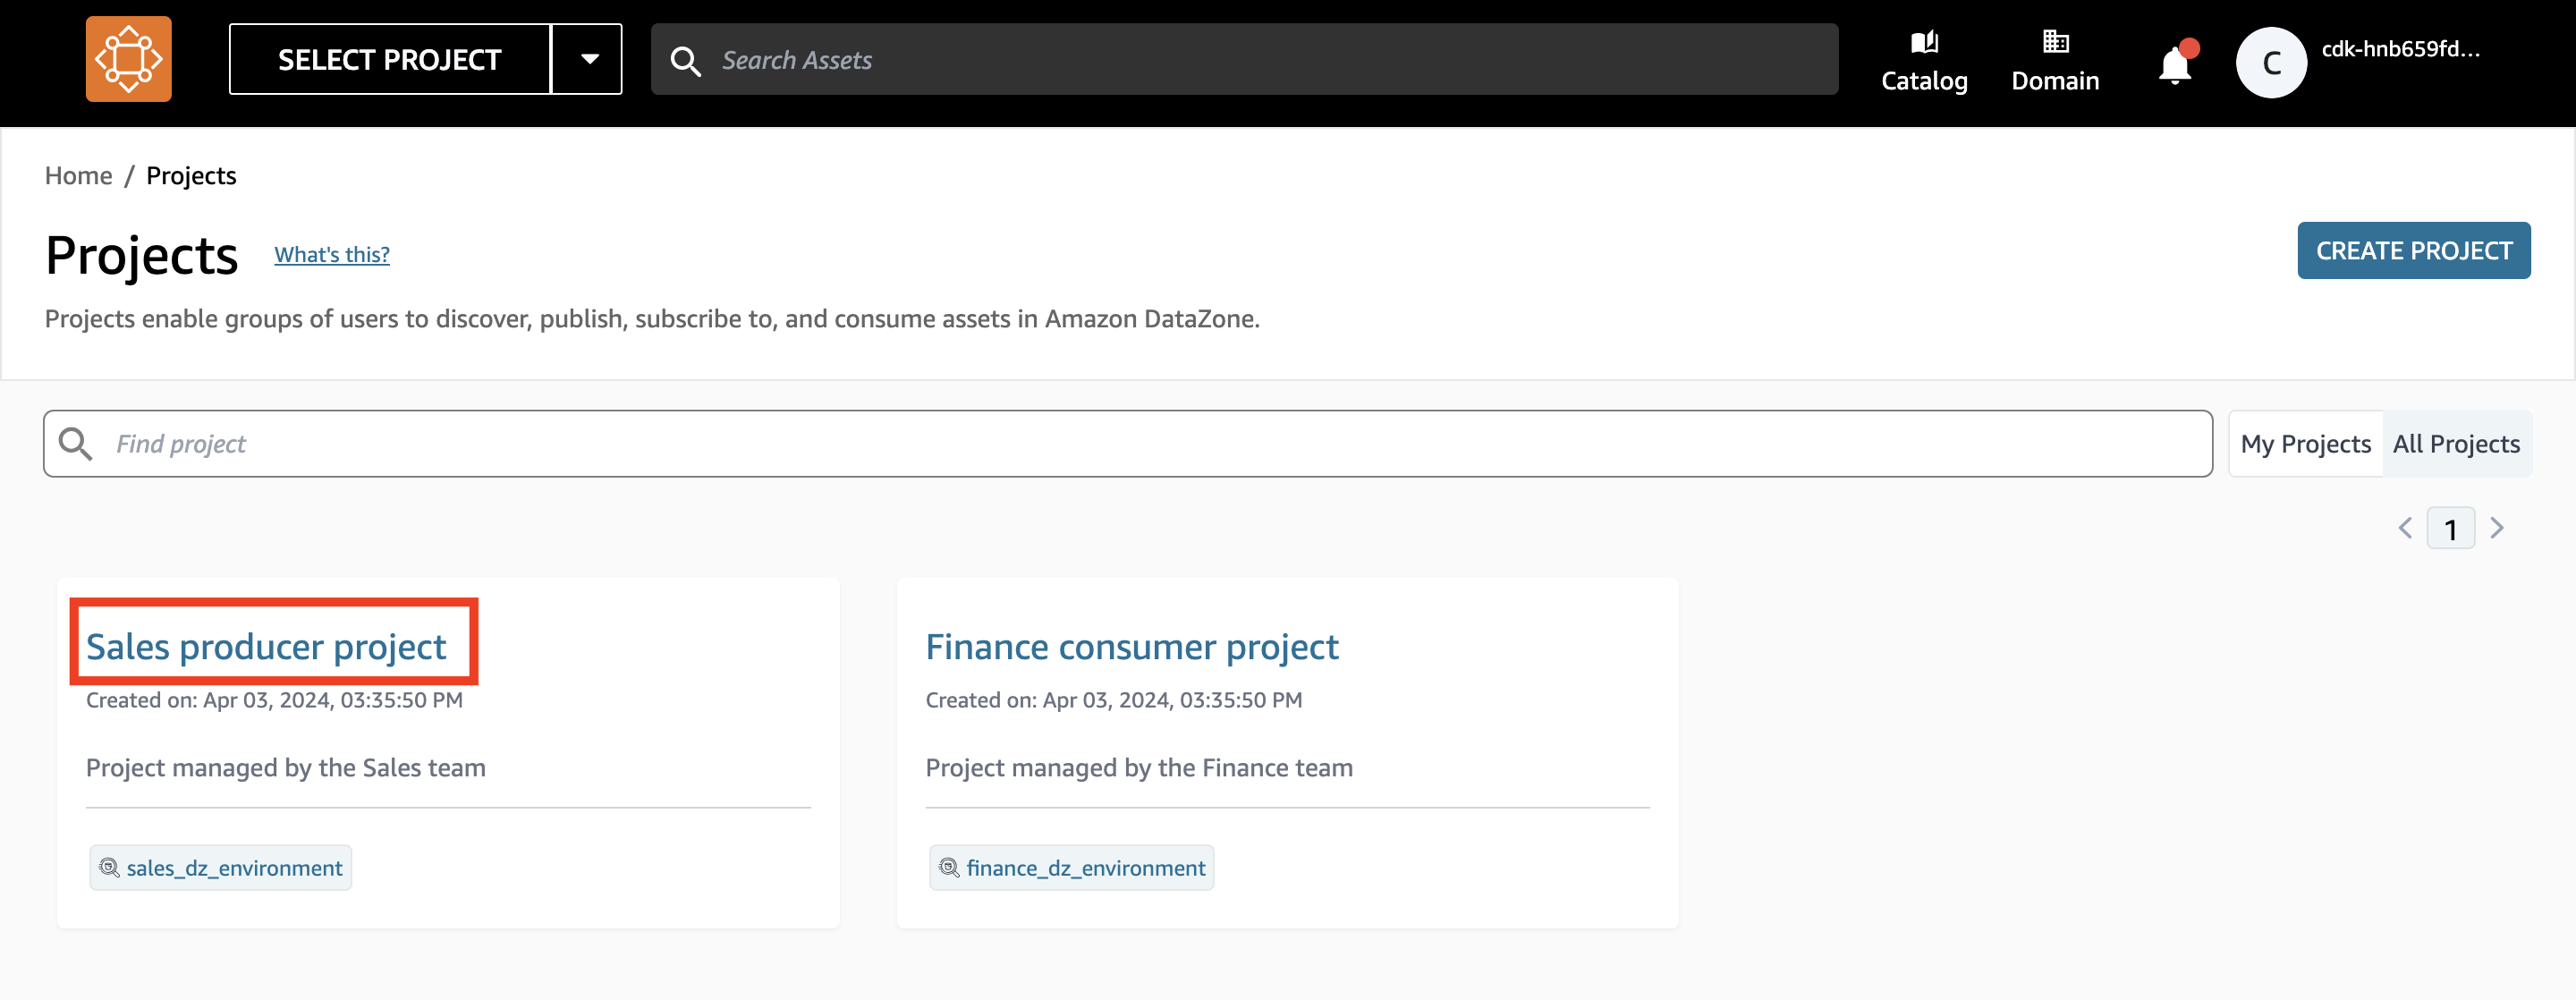Viewport: 2576px width, 1000px height.
Task: Click the SELECT PROJECT button
Action: coord(389,59)
